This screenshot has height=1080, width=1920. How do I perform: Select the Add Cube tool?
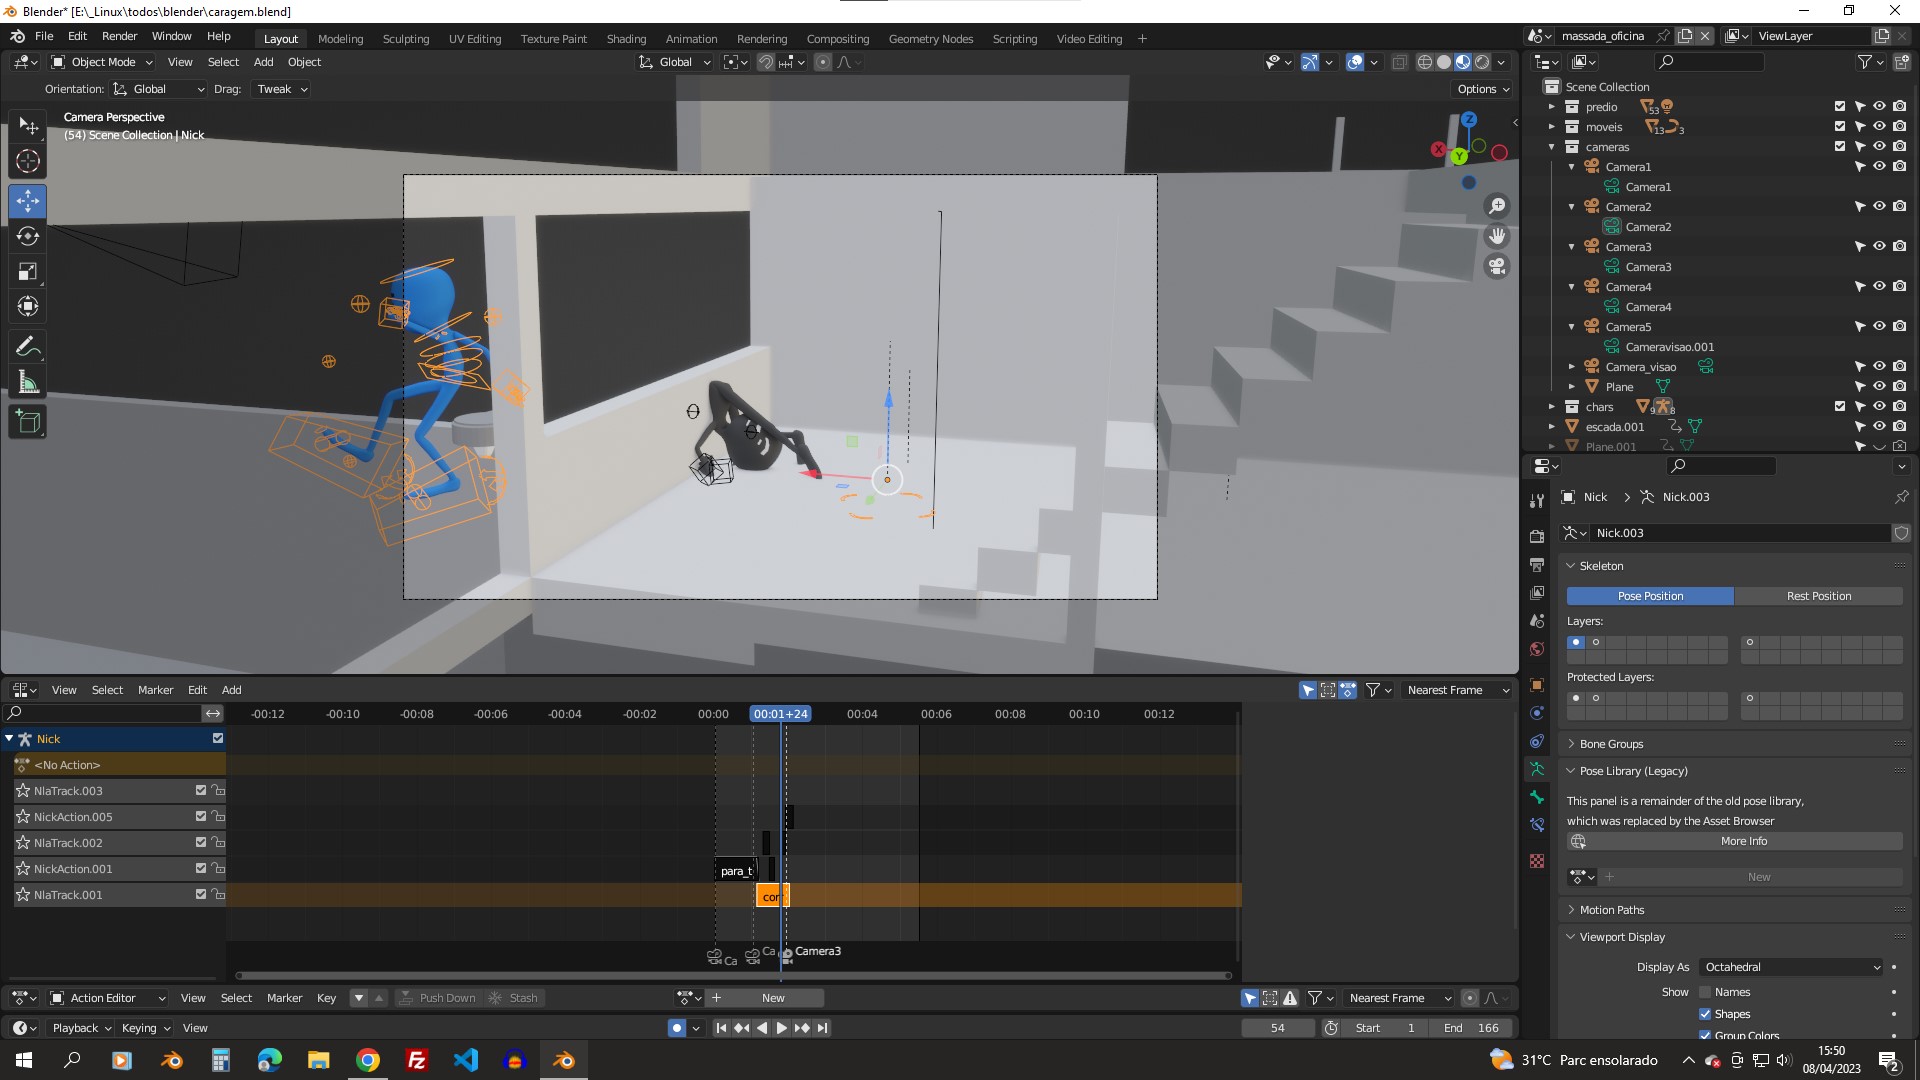click(28, 422)
